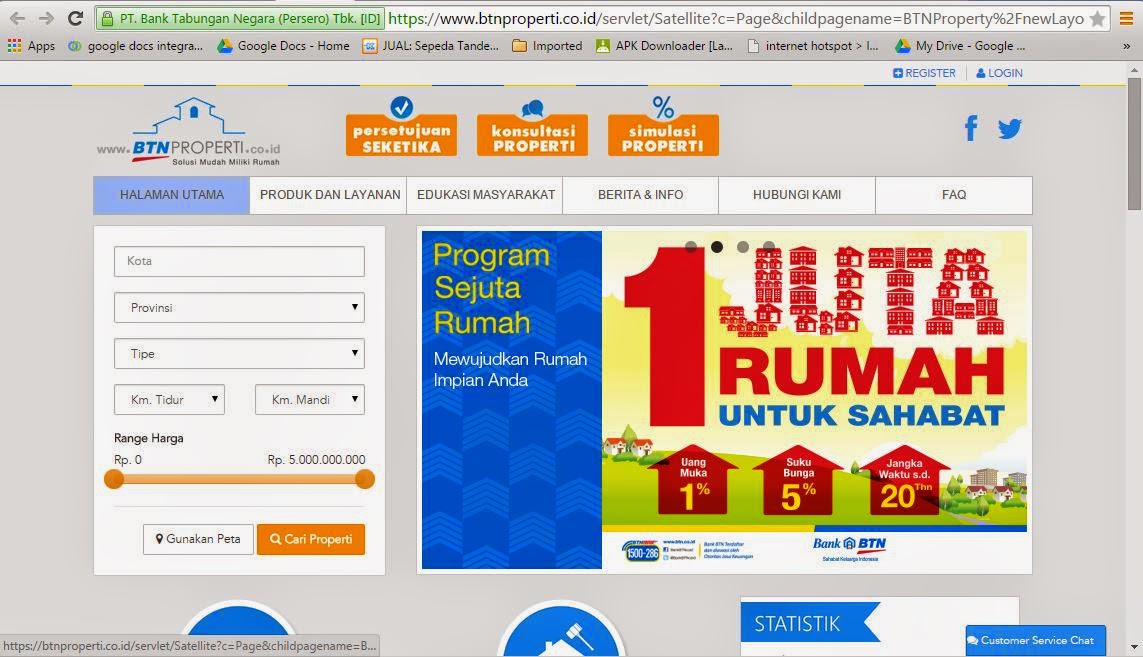Viewport: 1143px width, 657px height.
Task: Open the Apps bookmarks shortcut
Action: pos(31,46)
